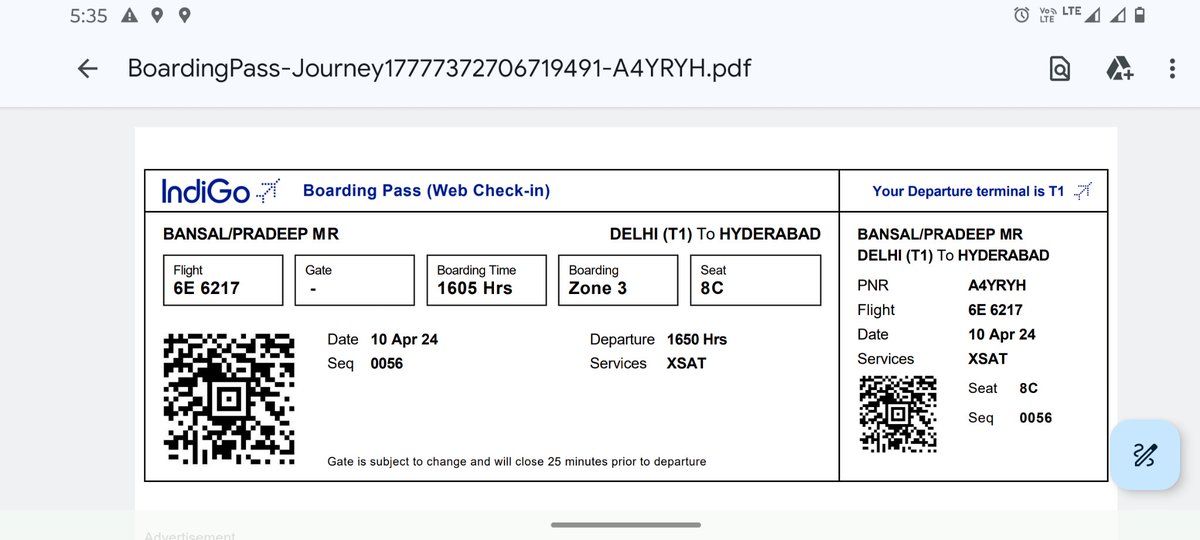Open the three-dot overflow menu
Screen dimensions: 1200x540
[1172, 69]
